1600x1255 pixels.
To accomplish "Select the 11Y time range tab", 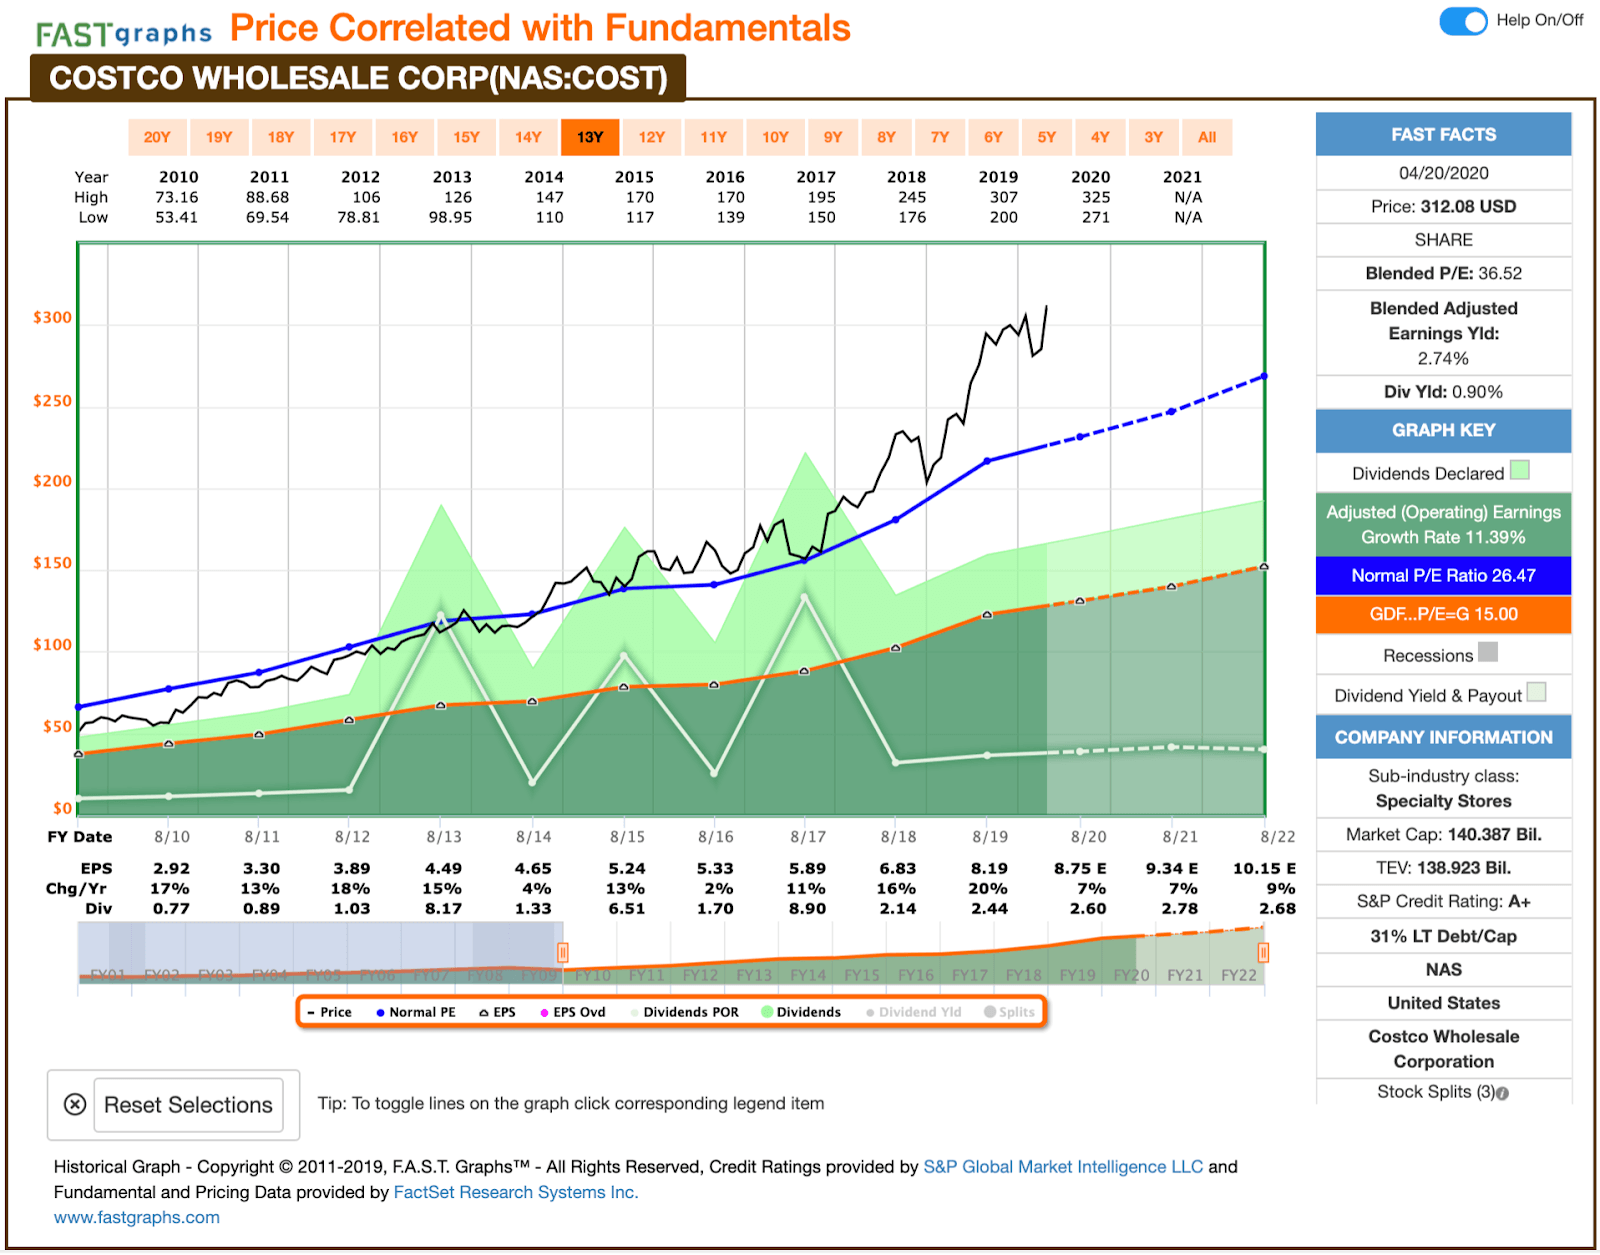I will 714,137.
